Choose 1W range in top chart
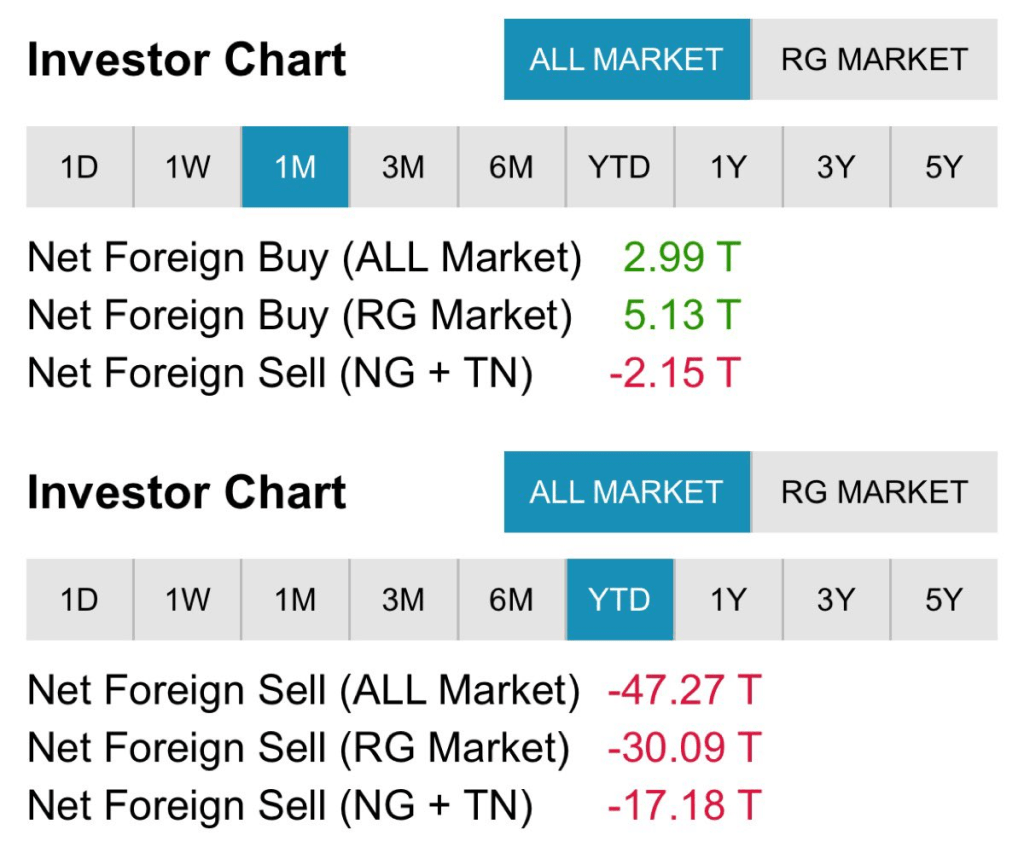Screen dimensions: 1024x847 [x=187, y=167]
